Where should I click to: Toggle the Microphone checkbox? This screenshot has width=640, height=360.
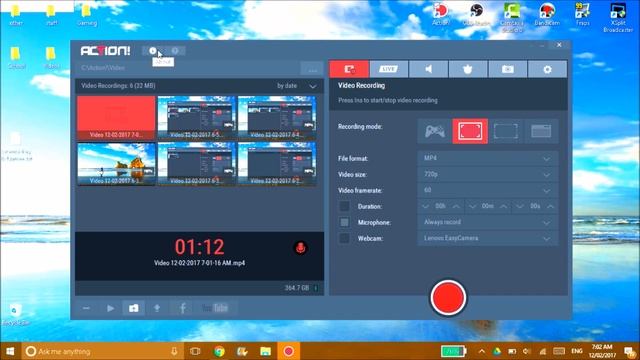coord(344,222)
